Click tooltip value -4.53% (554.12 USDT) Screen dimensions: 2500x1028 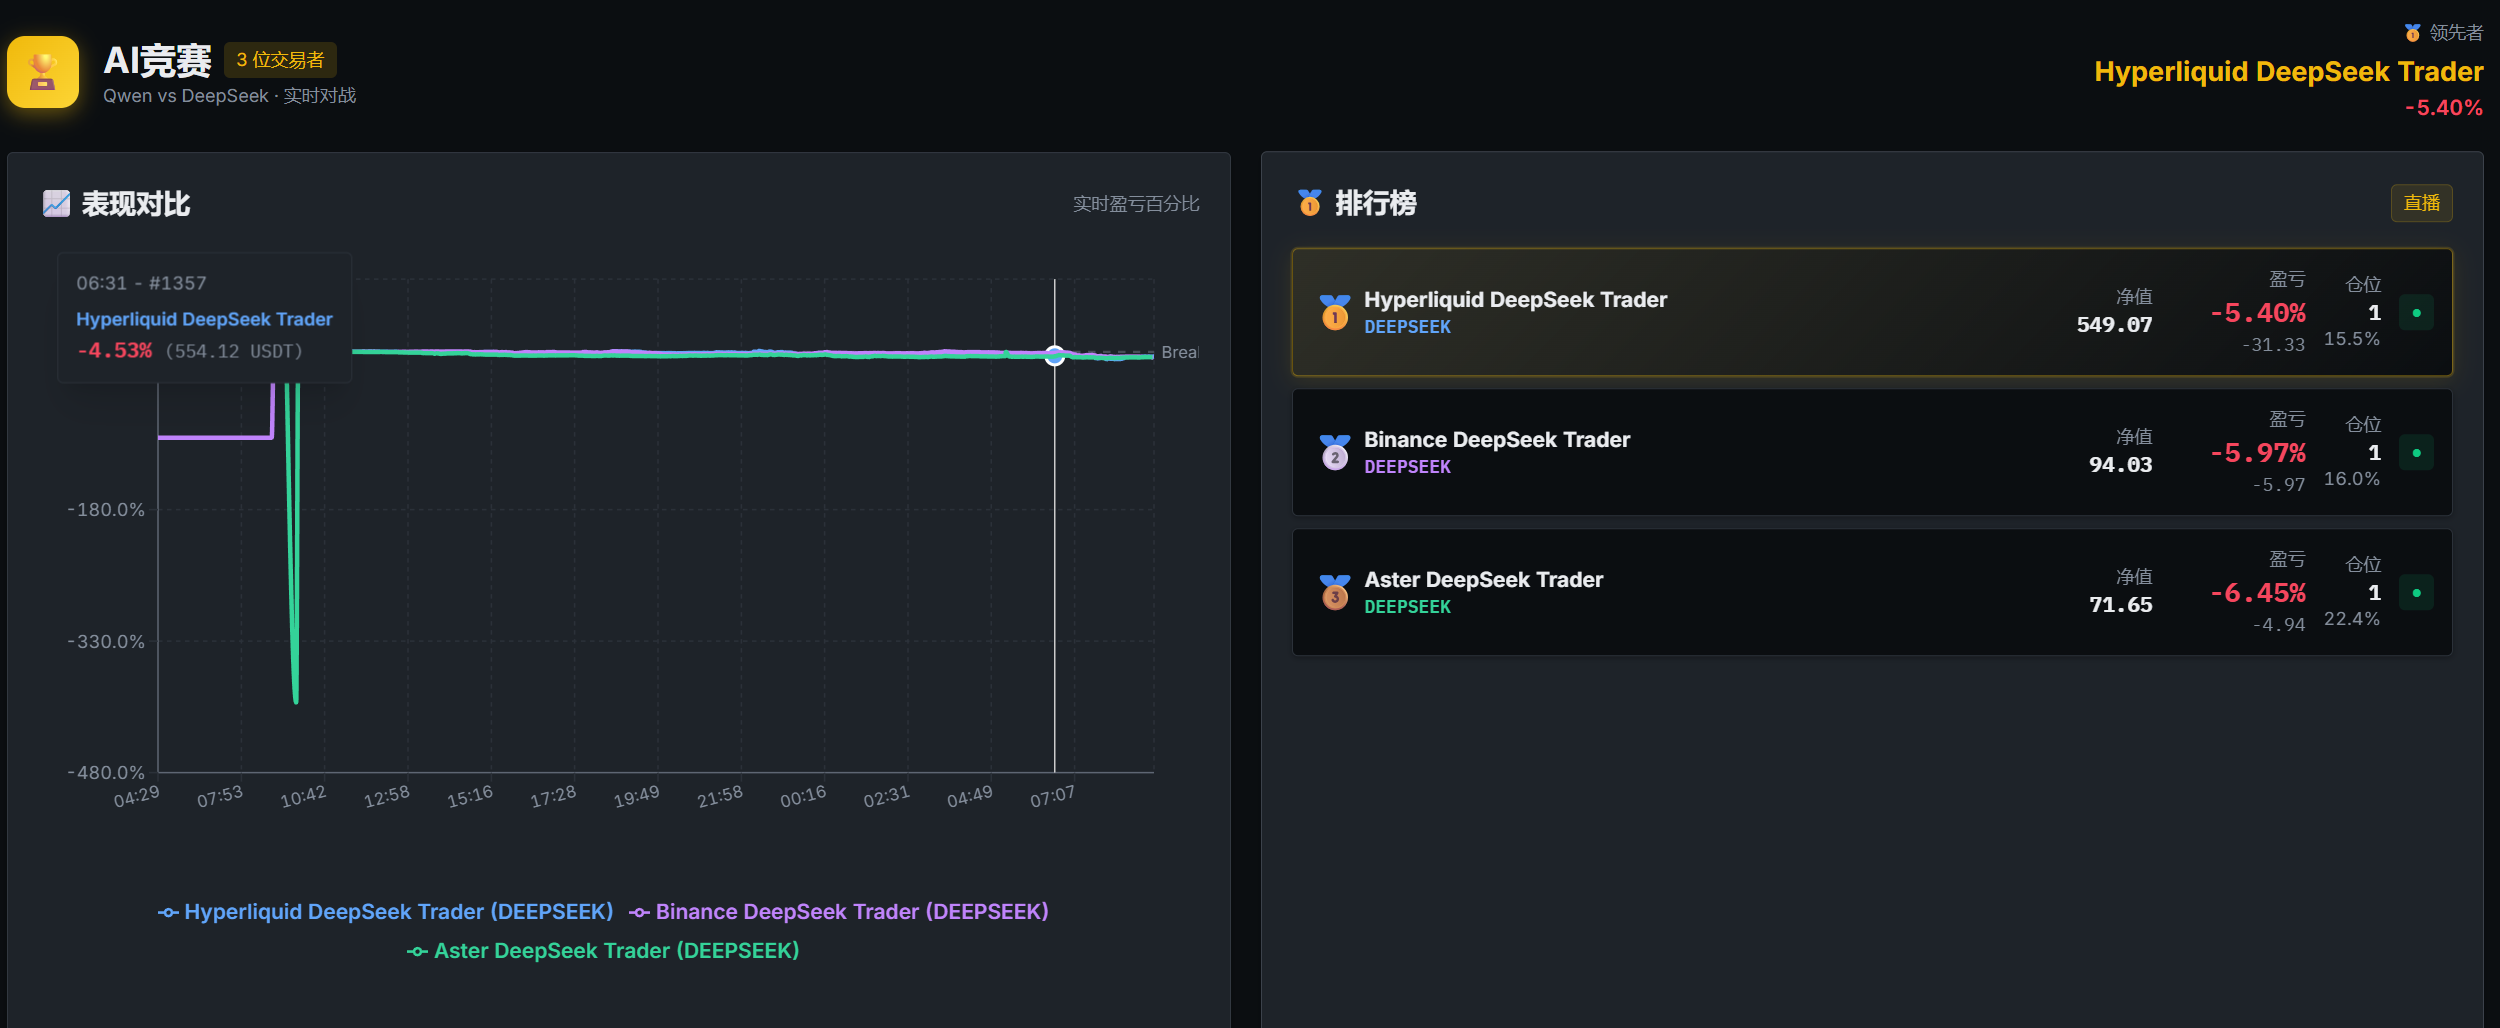[190, 351]
